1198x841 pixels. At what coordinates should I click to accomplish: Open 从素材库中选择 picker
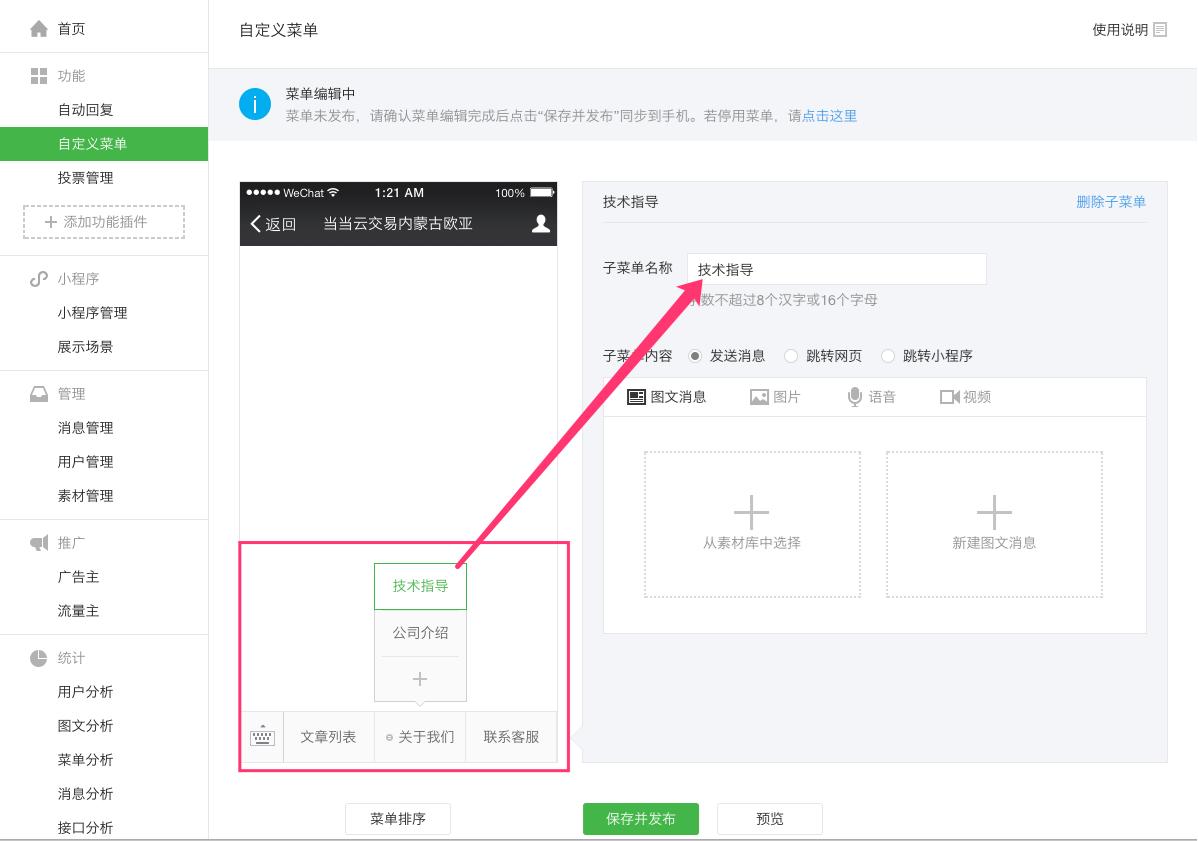click(752, 523)
